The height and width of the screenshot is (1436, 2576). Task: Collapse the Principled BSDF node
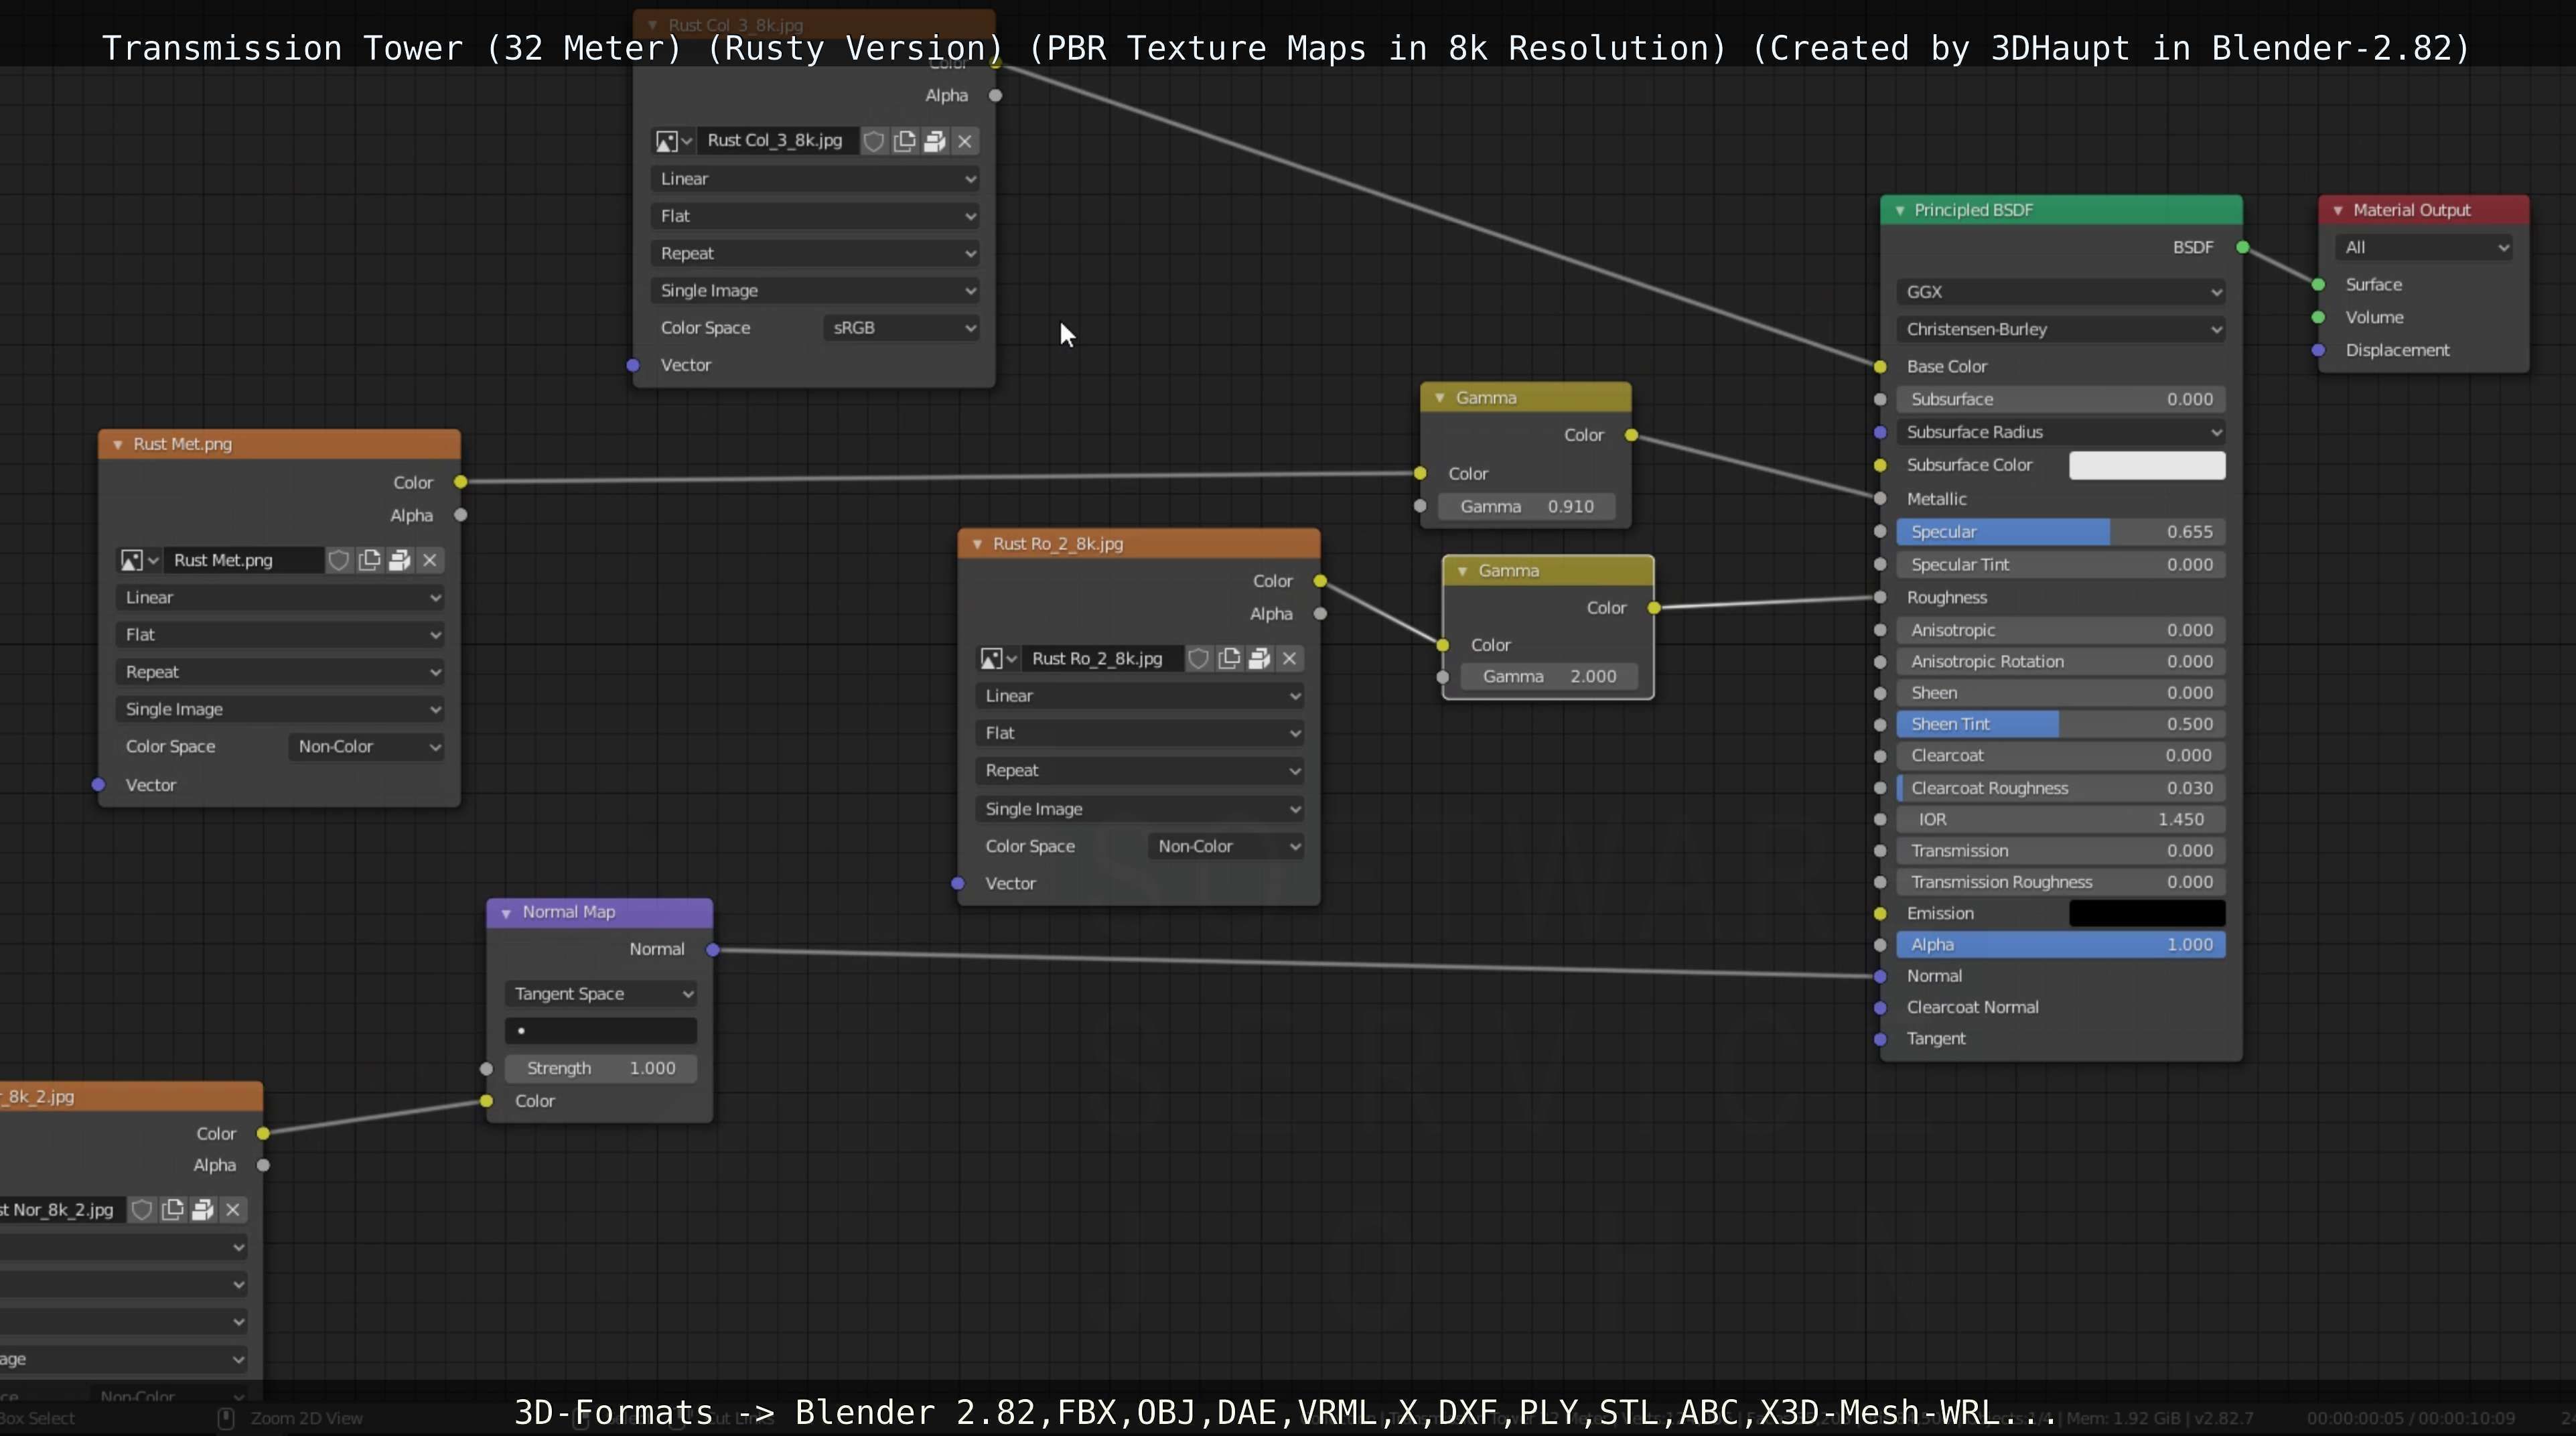tap(1899, 210)
